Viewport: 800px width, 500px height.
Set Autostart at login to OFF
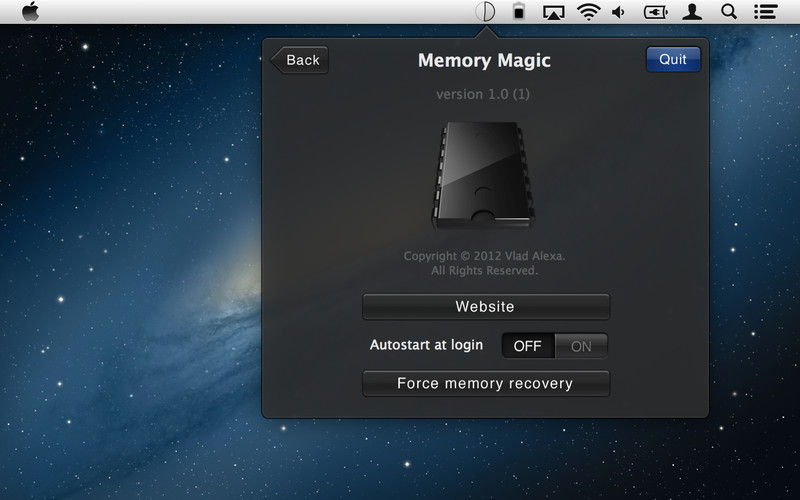point(528,346)
